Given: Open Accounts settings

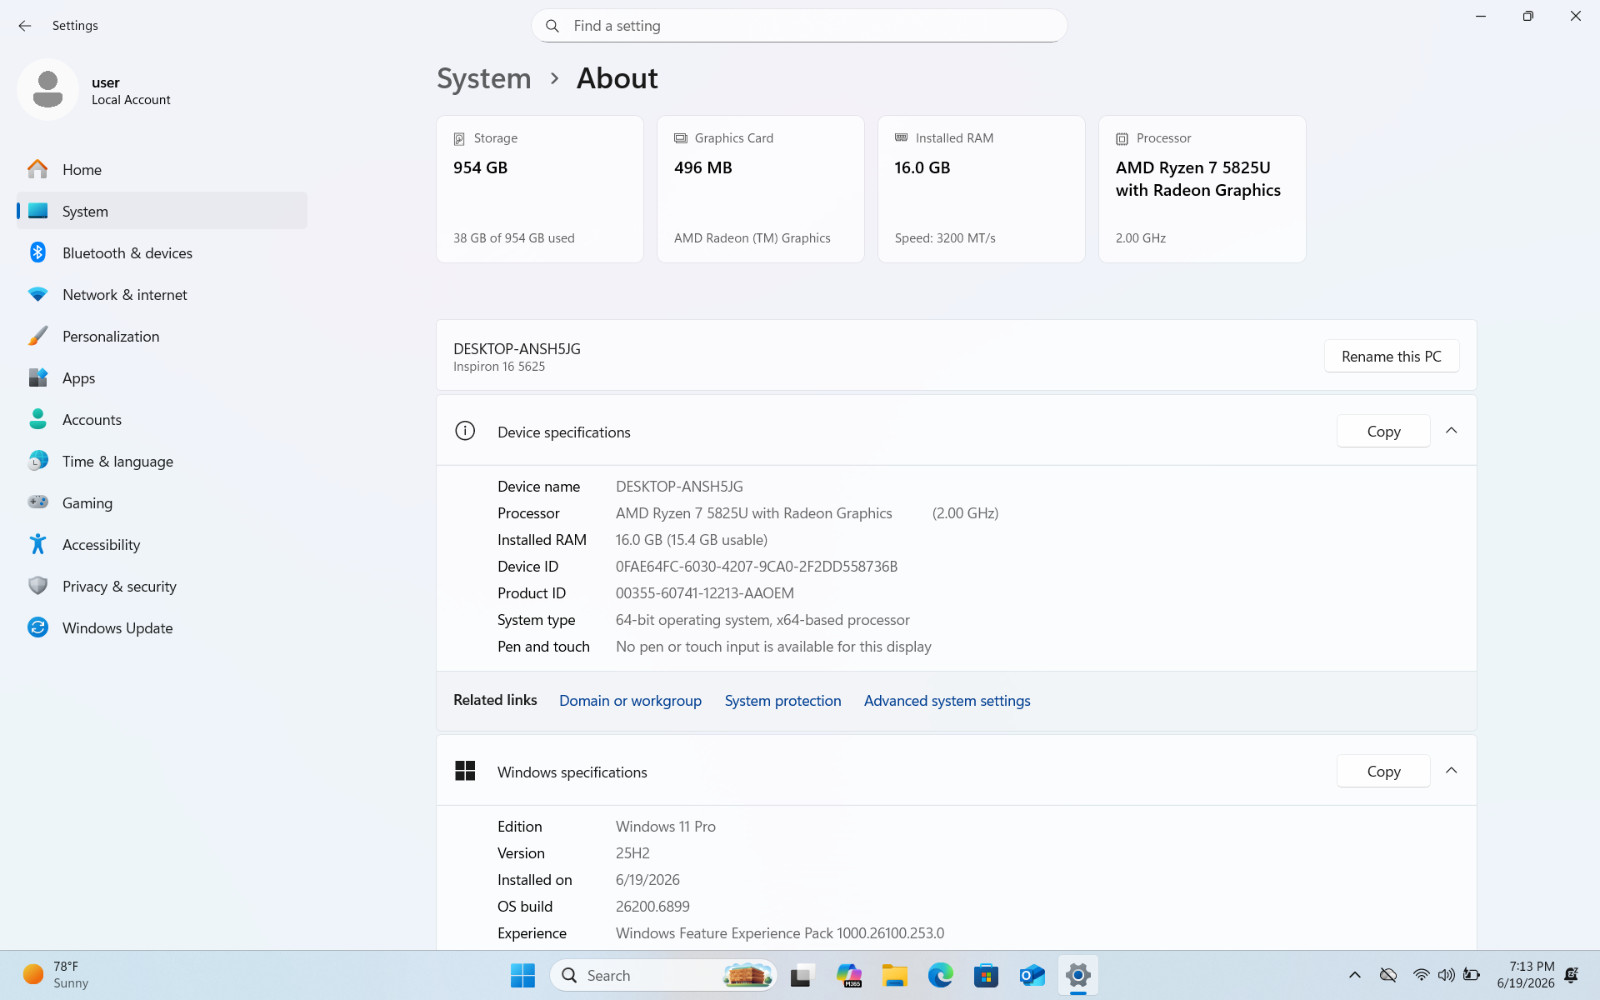Looking at the screenshot, I should (x=162, y=420).
